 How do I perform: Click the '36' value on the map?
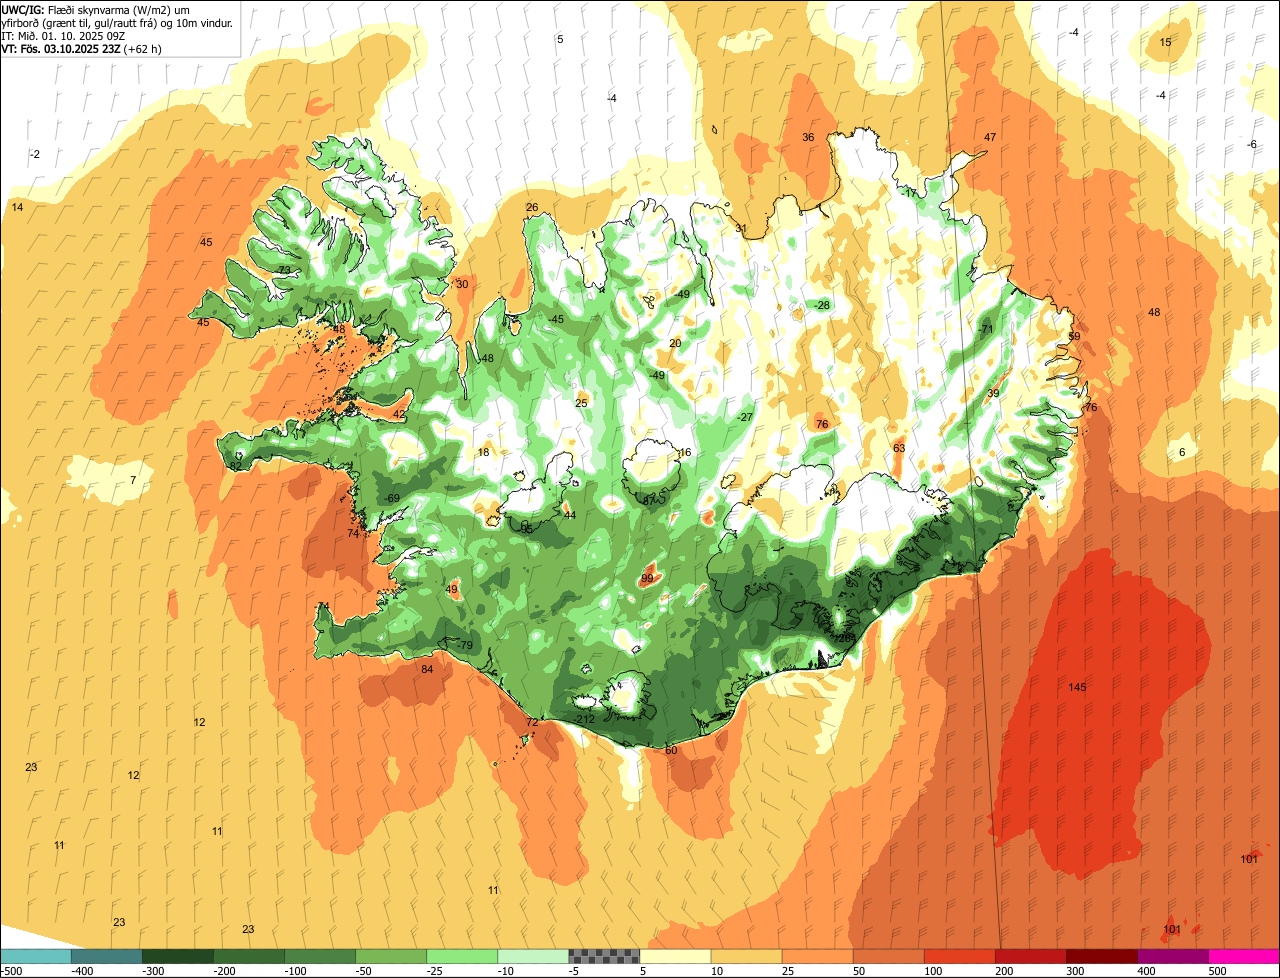808,137
